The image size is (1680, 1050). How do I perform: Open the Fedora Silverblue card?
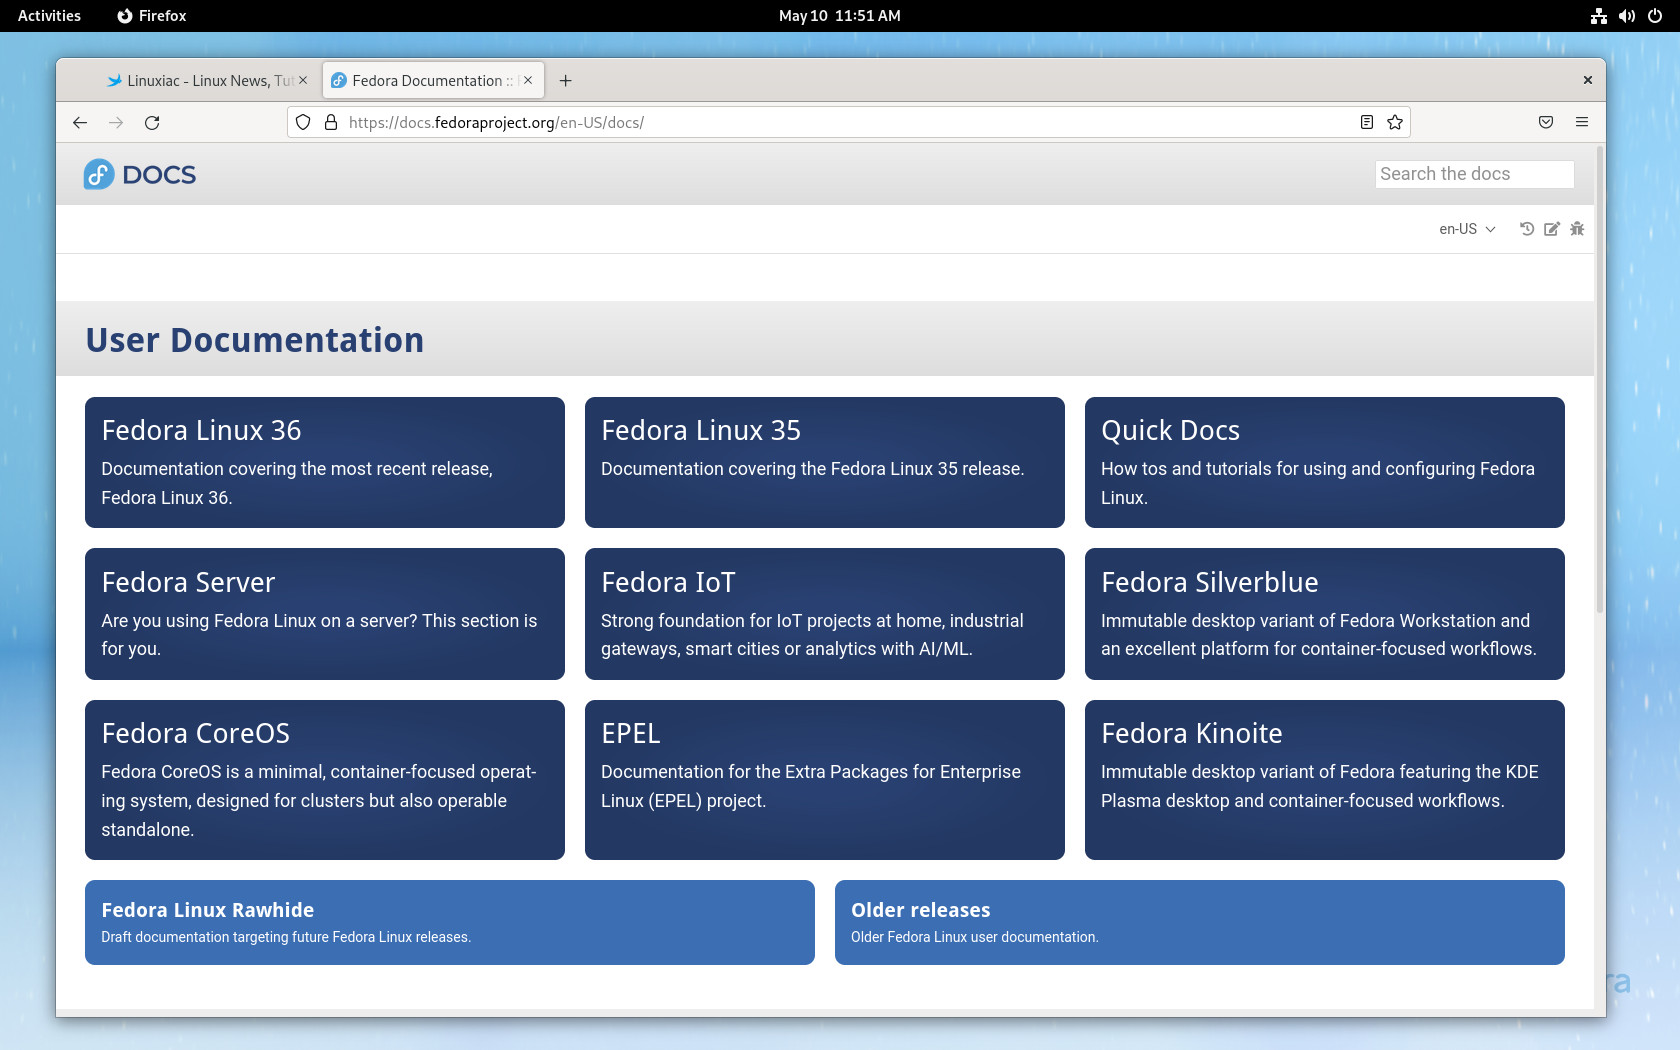point(1325,614)
